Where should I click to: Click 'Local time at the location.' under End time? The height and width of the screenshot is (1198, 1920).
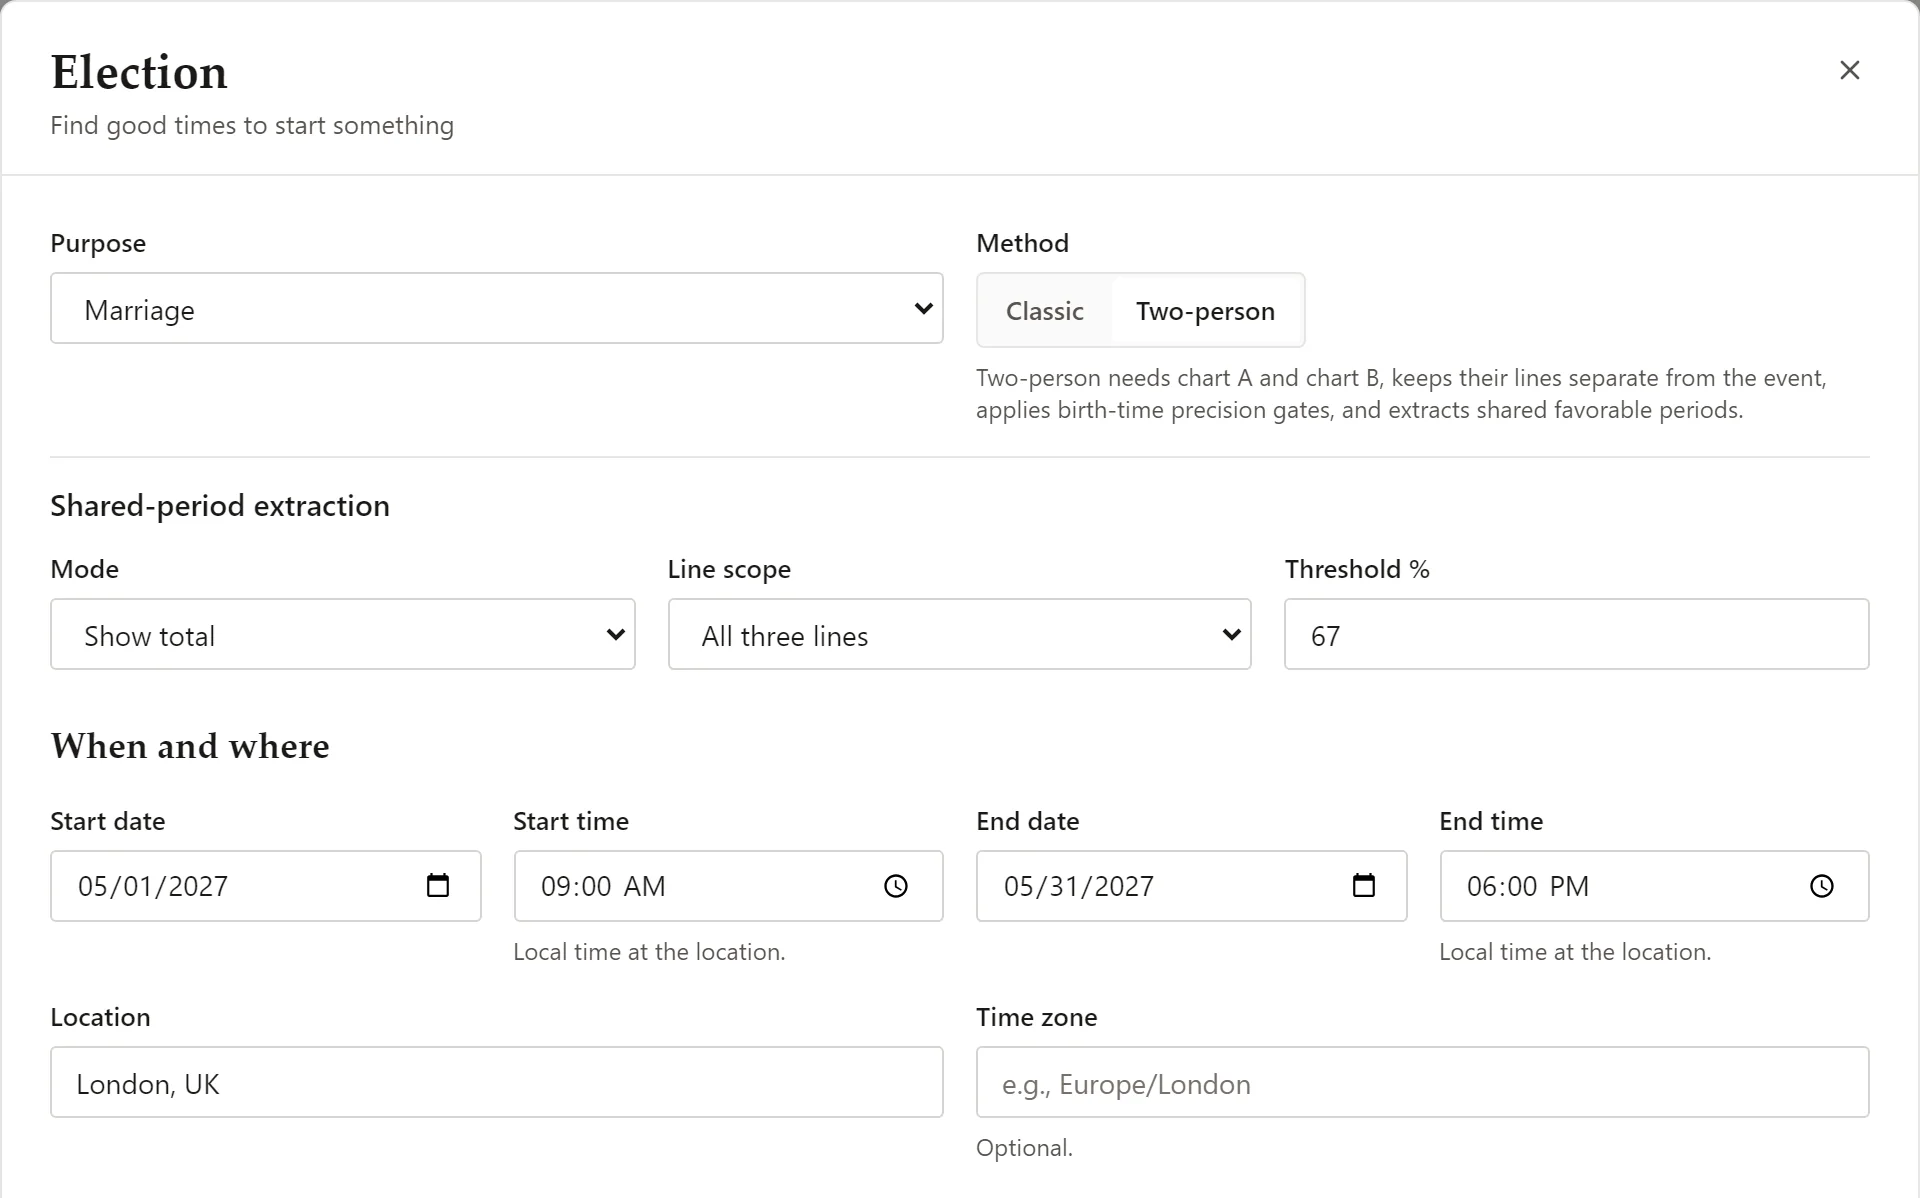(x=1575, y=952)
